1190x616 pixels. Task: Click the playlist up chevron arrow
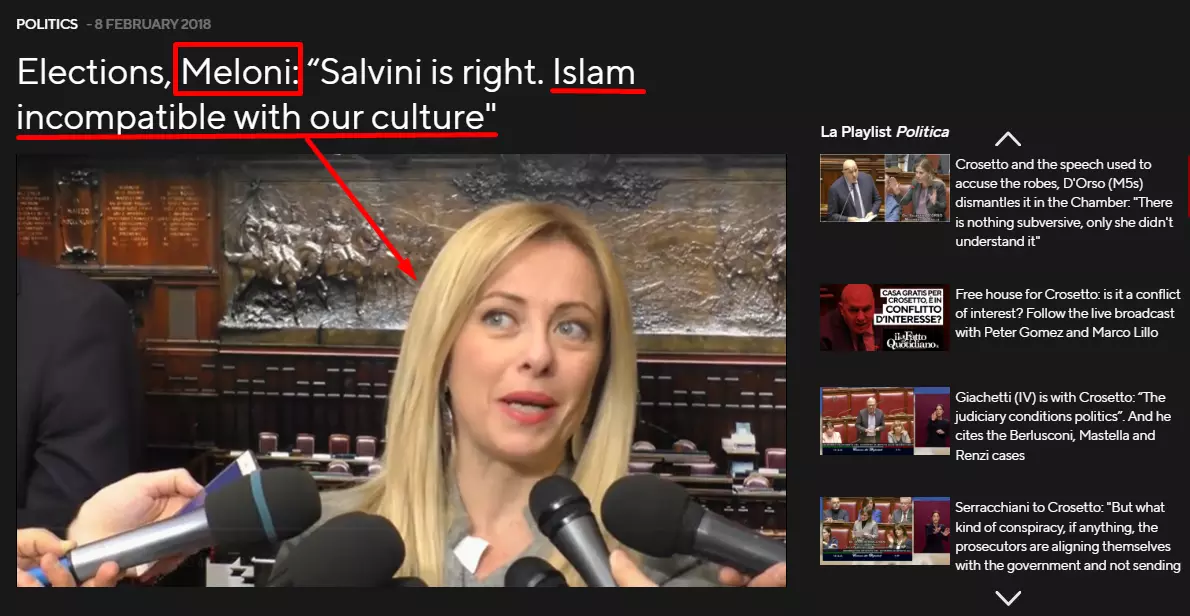[1007, 139]
